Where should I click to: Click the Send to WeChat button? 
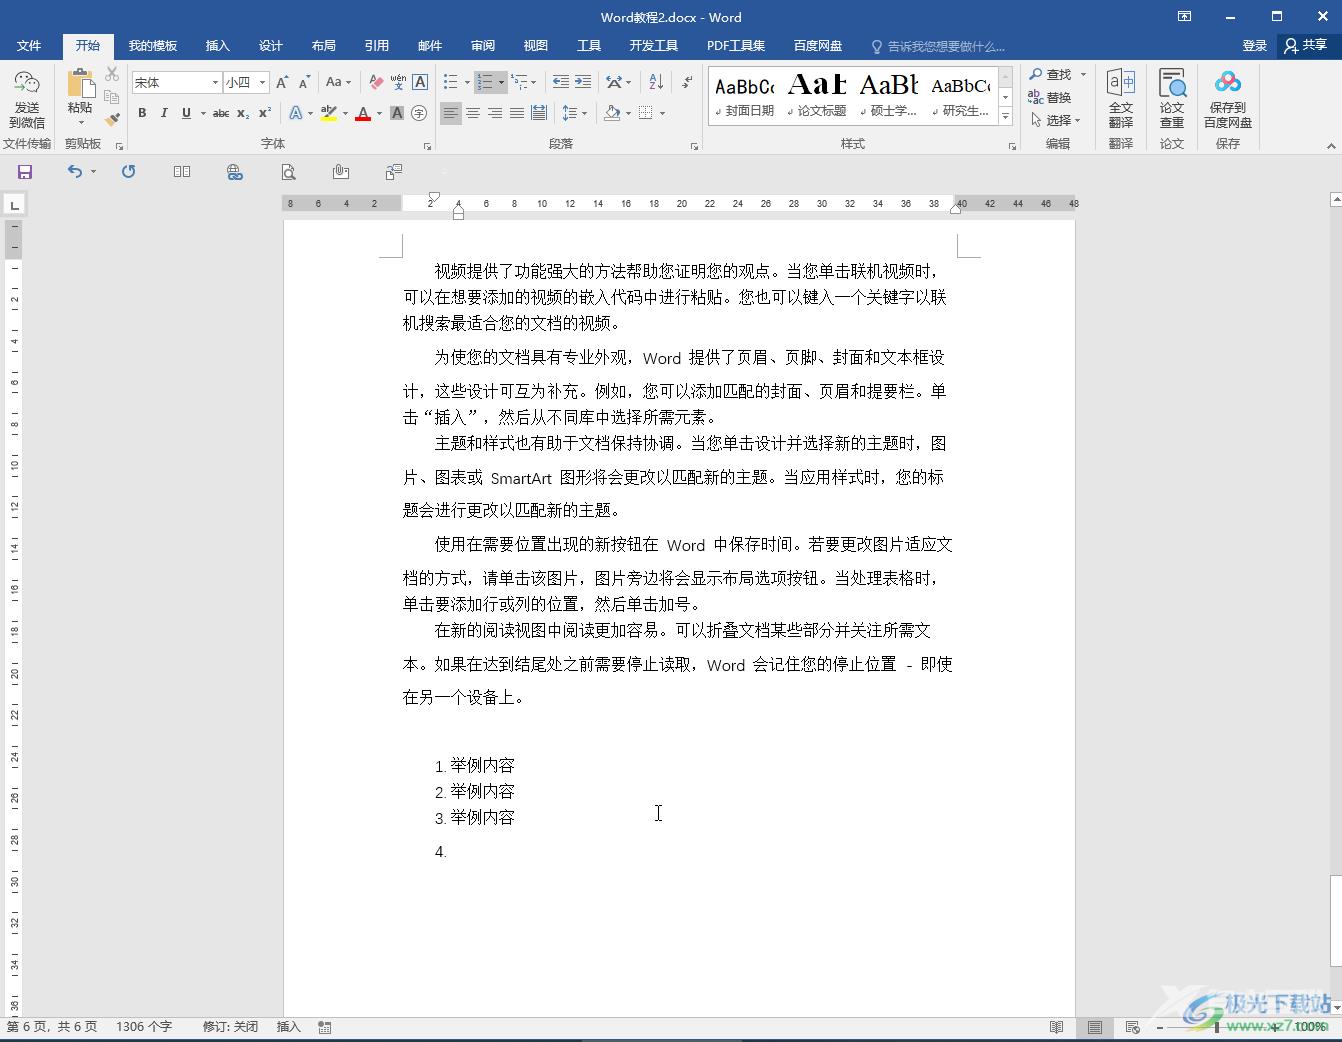point(27,99)
